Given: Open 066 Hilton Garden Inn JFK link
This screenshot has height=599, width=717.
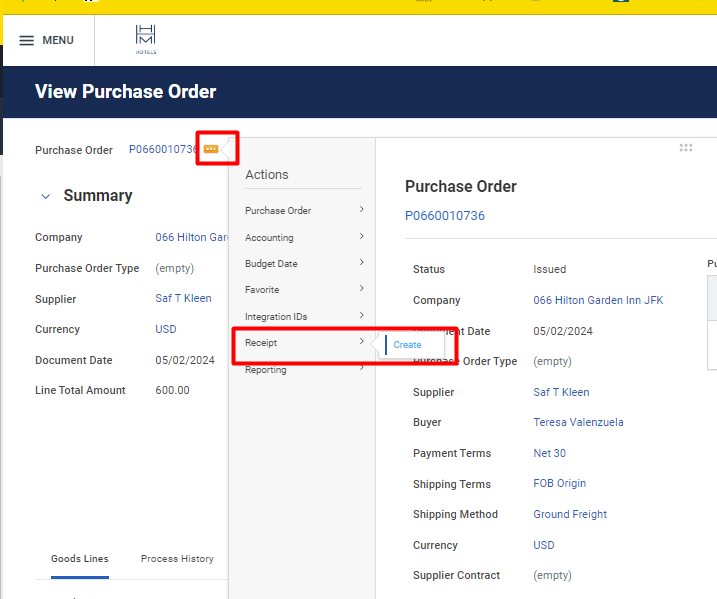Looking at the screenshot, I should tap(598, 300).
